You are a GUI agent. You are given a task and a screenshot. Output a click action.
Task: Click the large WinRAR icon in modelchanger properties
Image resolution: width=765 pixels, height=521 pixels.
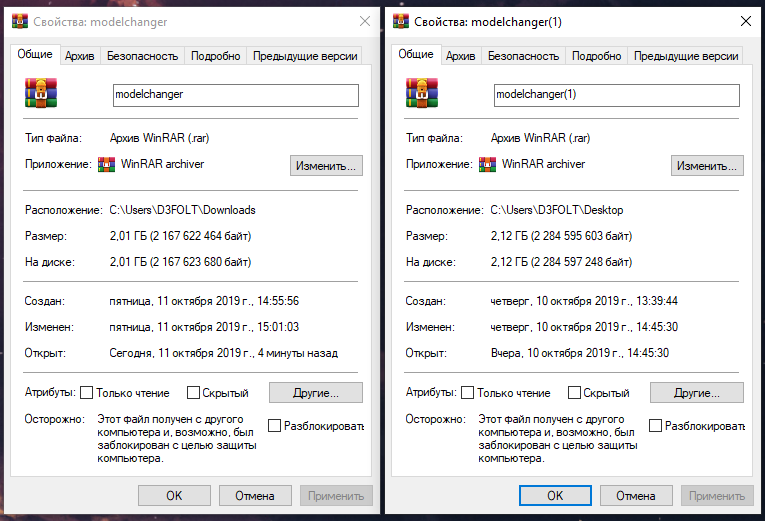[41, 93]
